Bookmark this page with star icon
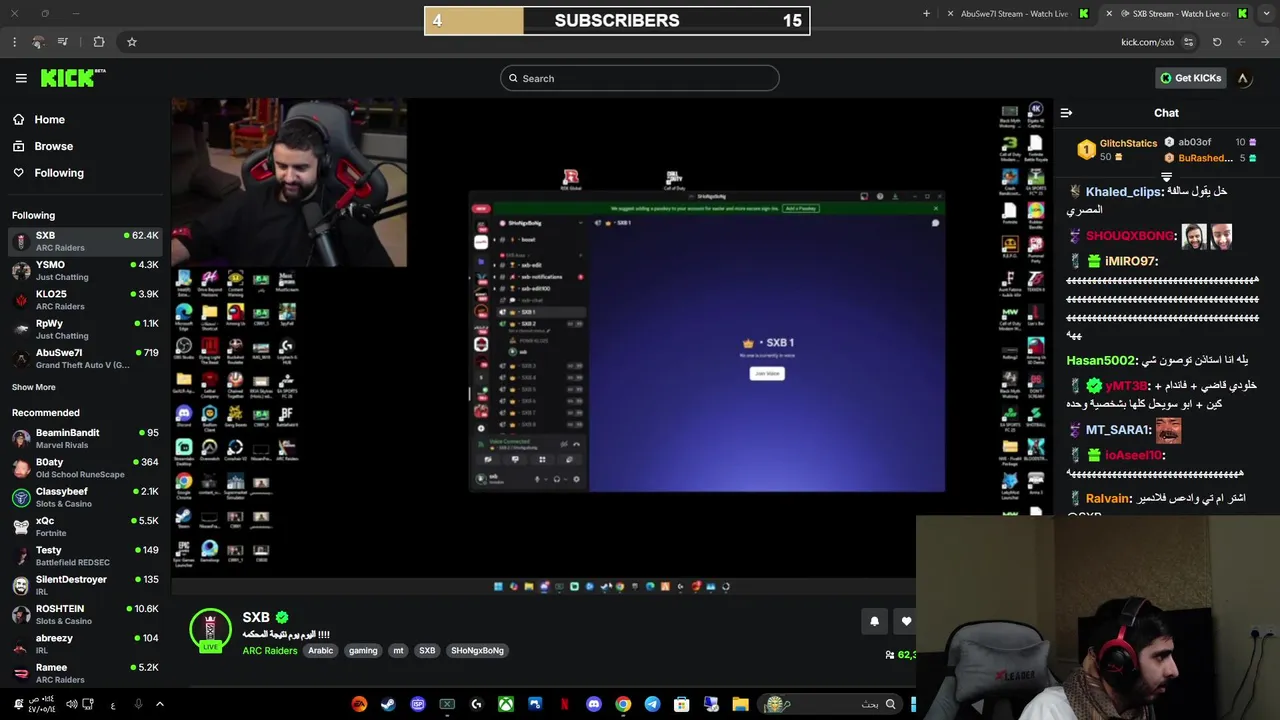Screen dimensions: 1280x720 (x=131, y=42)
